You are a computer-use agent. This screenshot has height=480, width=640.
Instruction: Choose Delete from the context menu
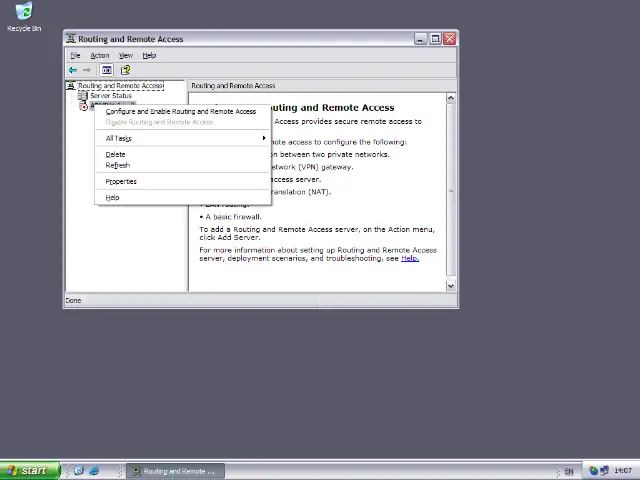116,154
